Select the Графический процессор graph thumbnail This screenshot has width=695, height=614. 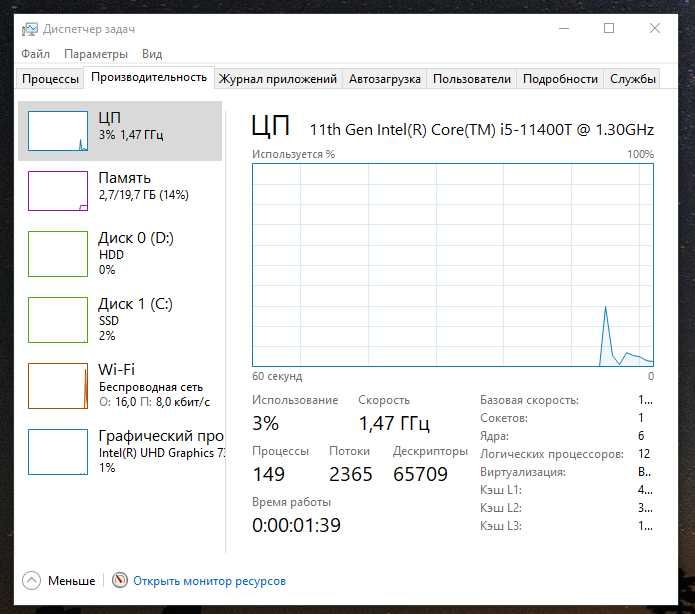(x=58, y=452)
